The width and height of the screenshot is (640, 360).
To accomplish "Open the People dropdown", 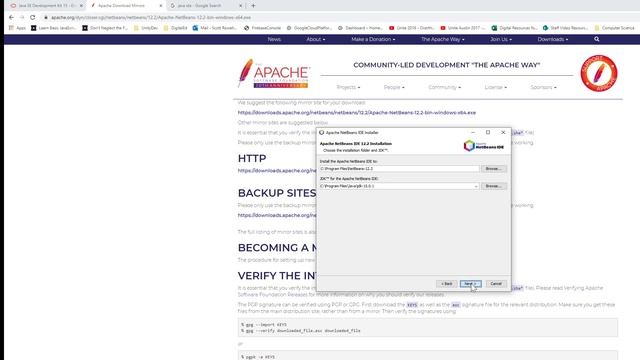I will (394, 87).
